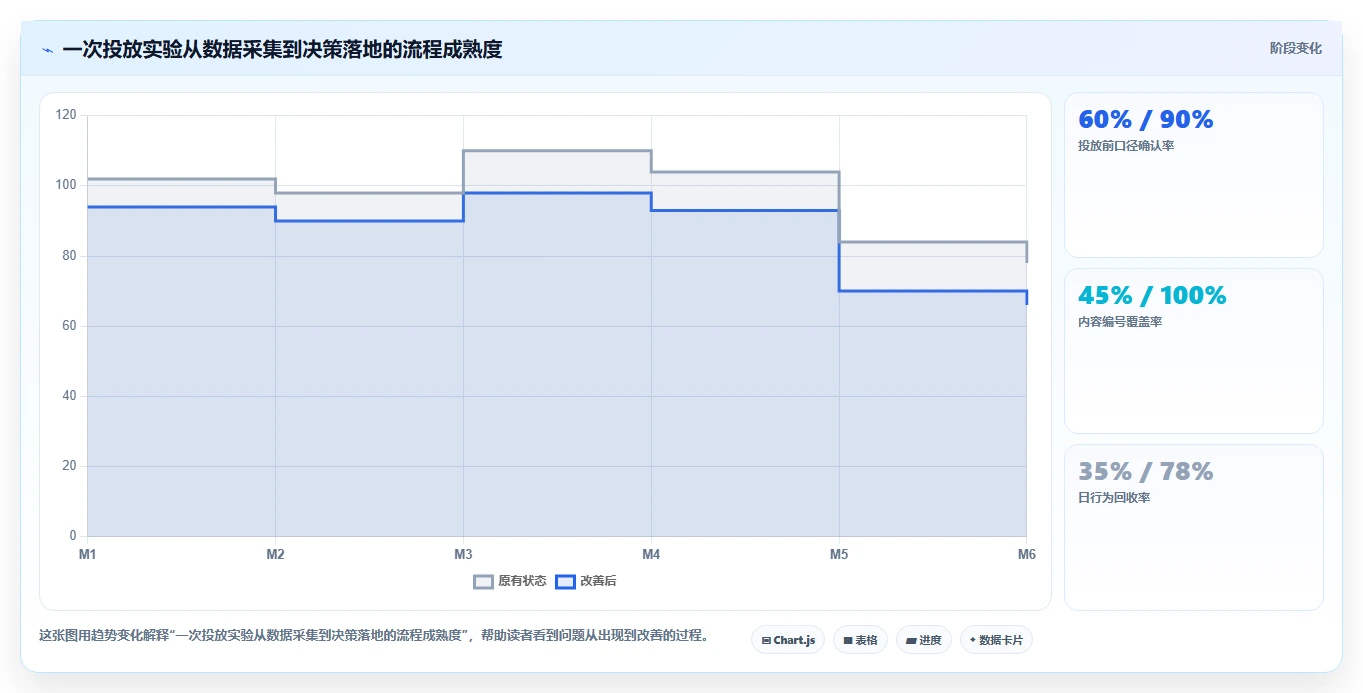This screenshot has height=693, width=1363.
Task: Click the 内容编号覆盖率 label
Action: click(1120, 322)
